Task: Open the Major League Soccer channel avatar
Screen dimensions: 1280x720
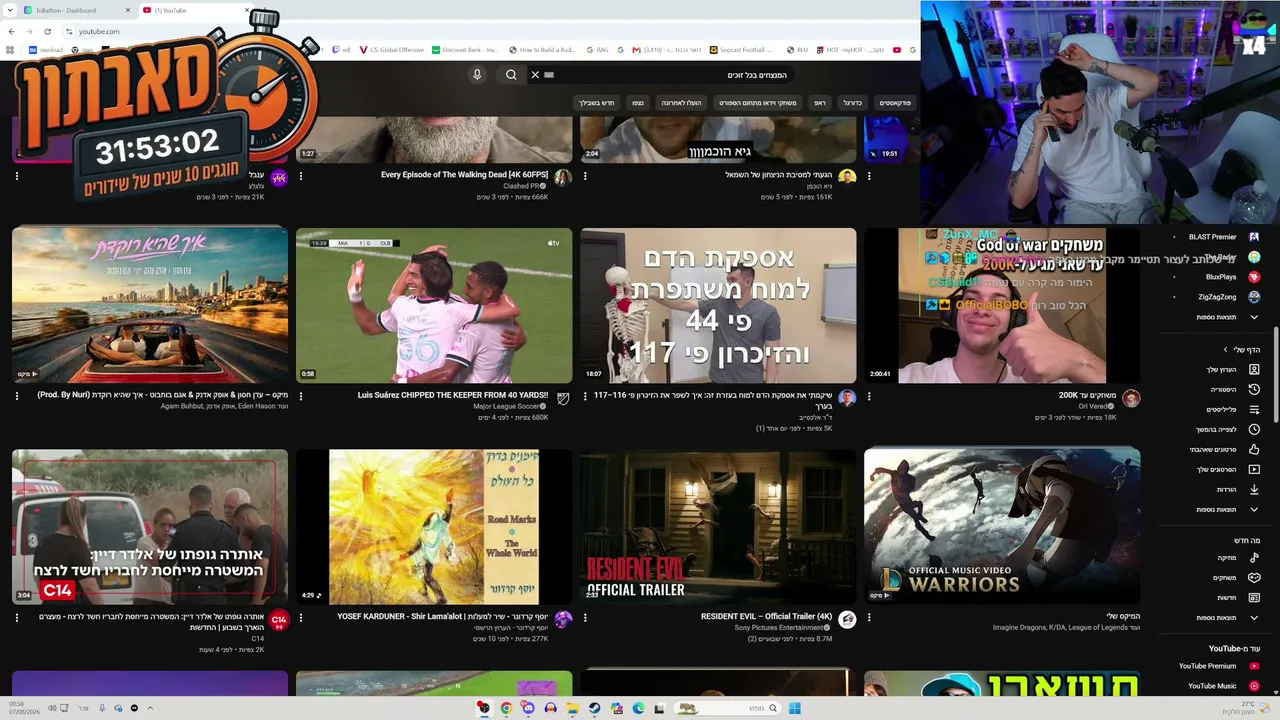Action: [563, 398]
